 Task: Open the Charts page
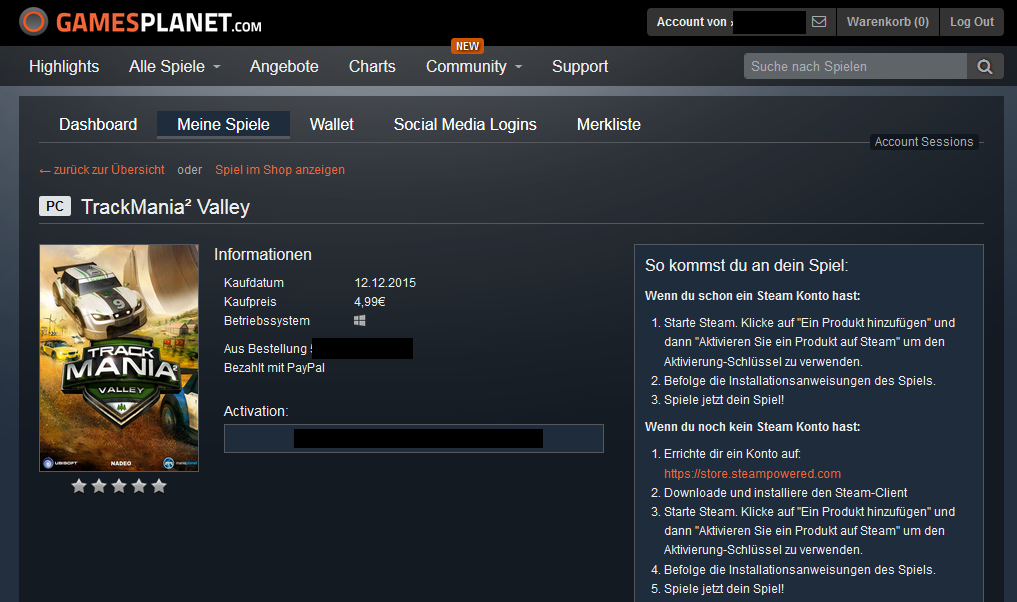tap(372, 67)
